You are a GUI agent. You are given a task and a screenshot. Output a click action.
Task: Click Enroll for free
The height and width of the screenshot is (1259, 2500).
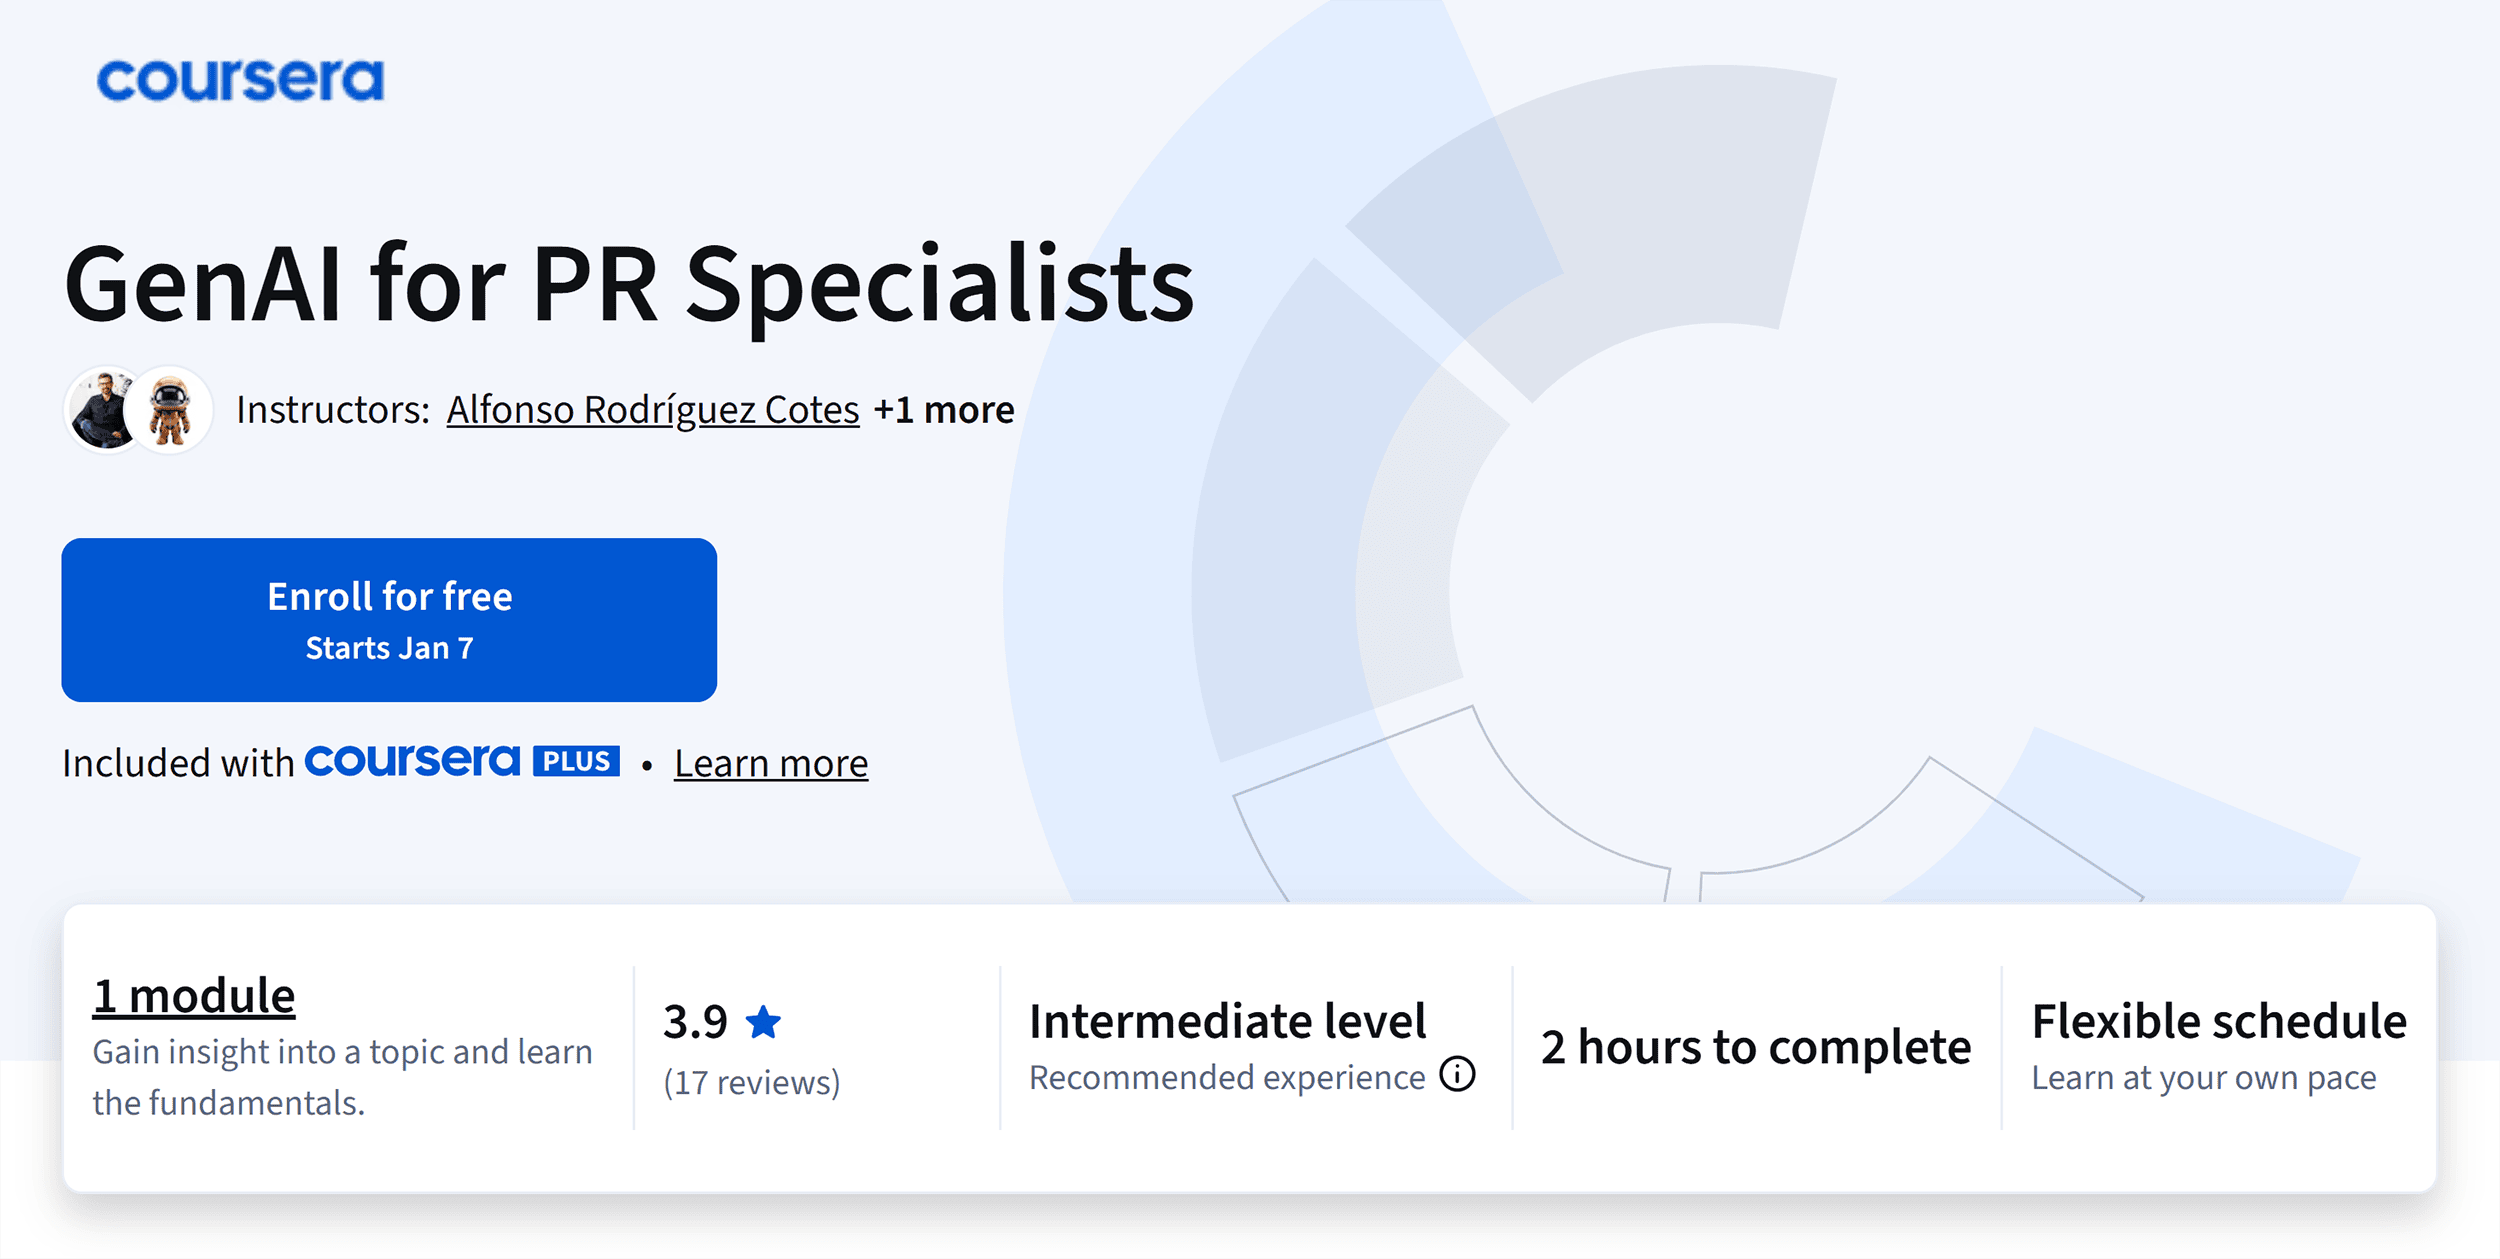388,620
